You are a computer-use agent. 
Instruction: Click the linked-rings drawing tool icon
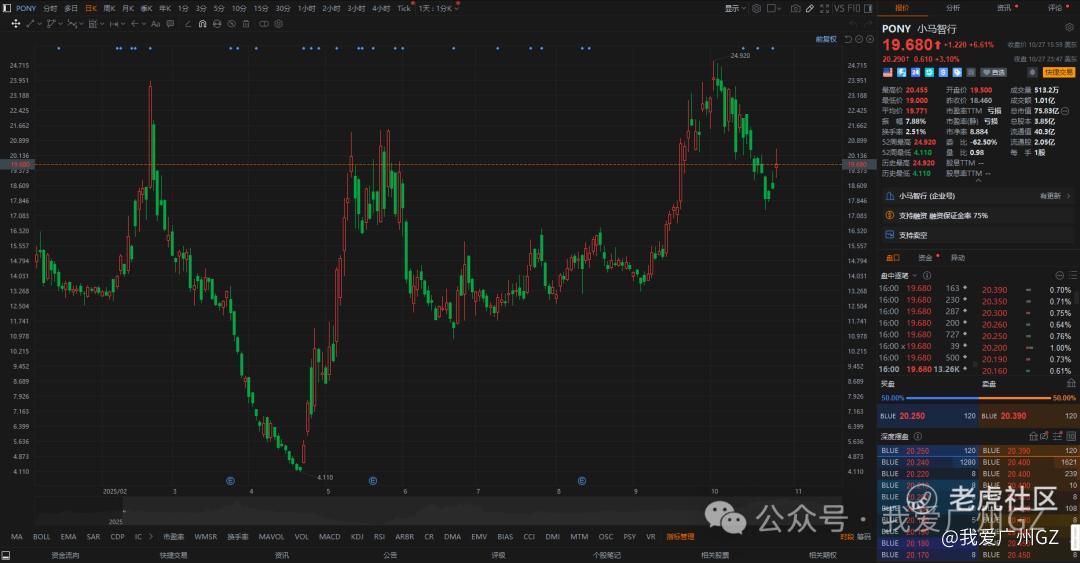pyautogui.click(x=264, y=23)
